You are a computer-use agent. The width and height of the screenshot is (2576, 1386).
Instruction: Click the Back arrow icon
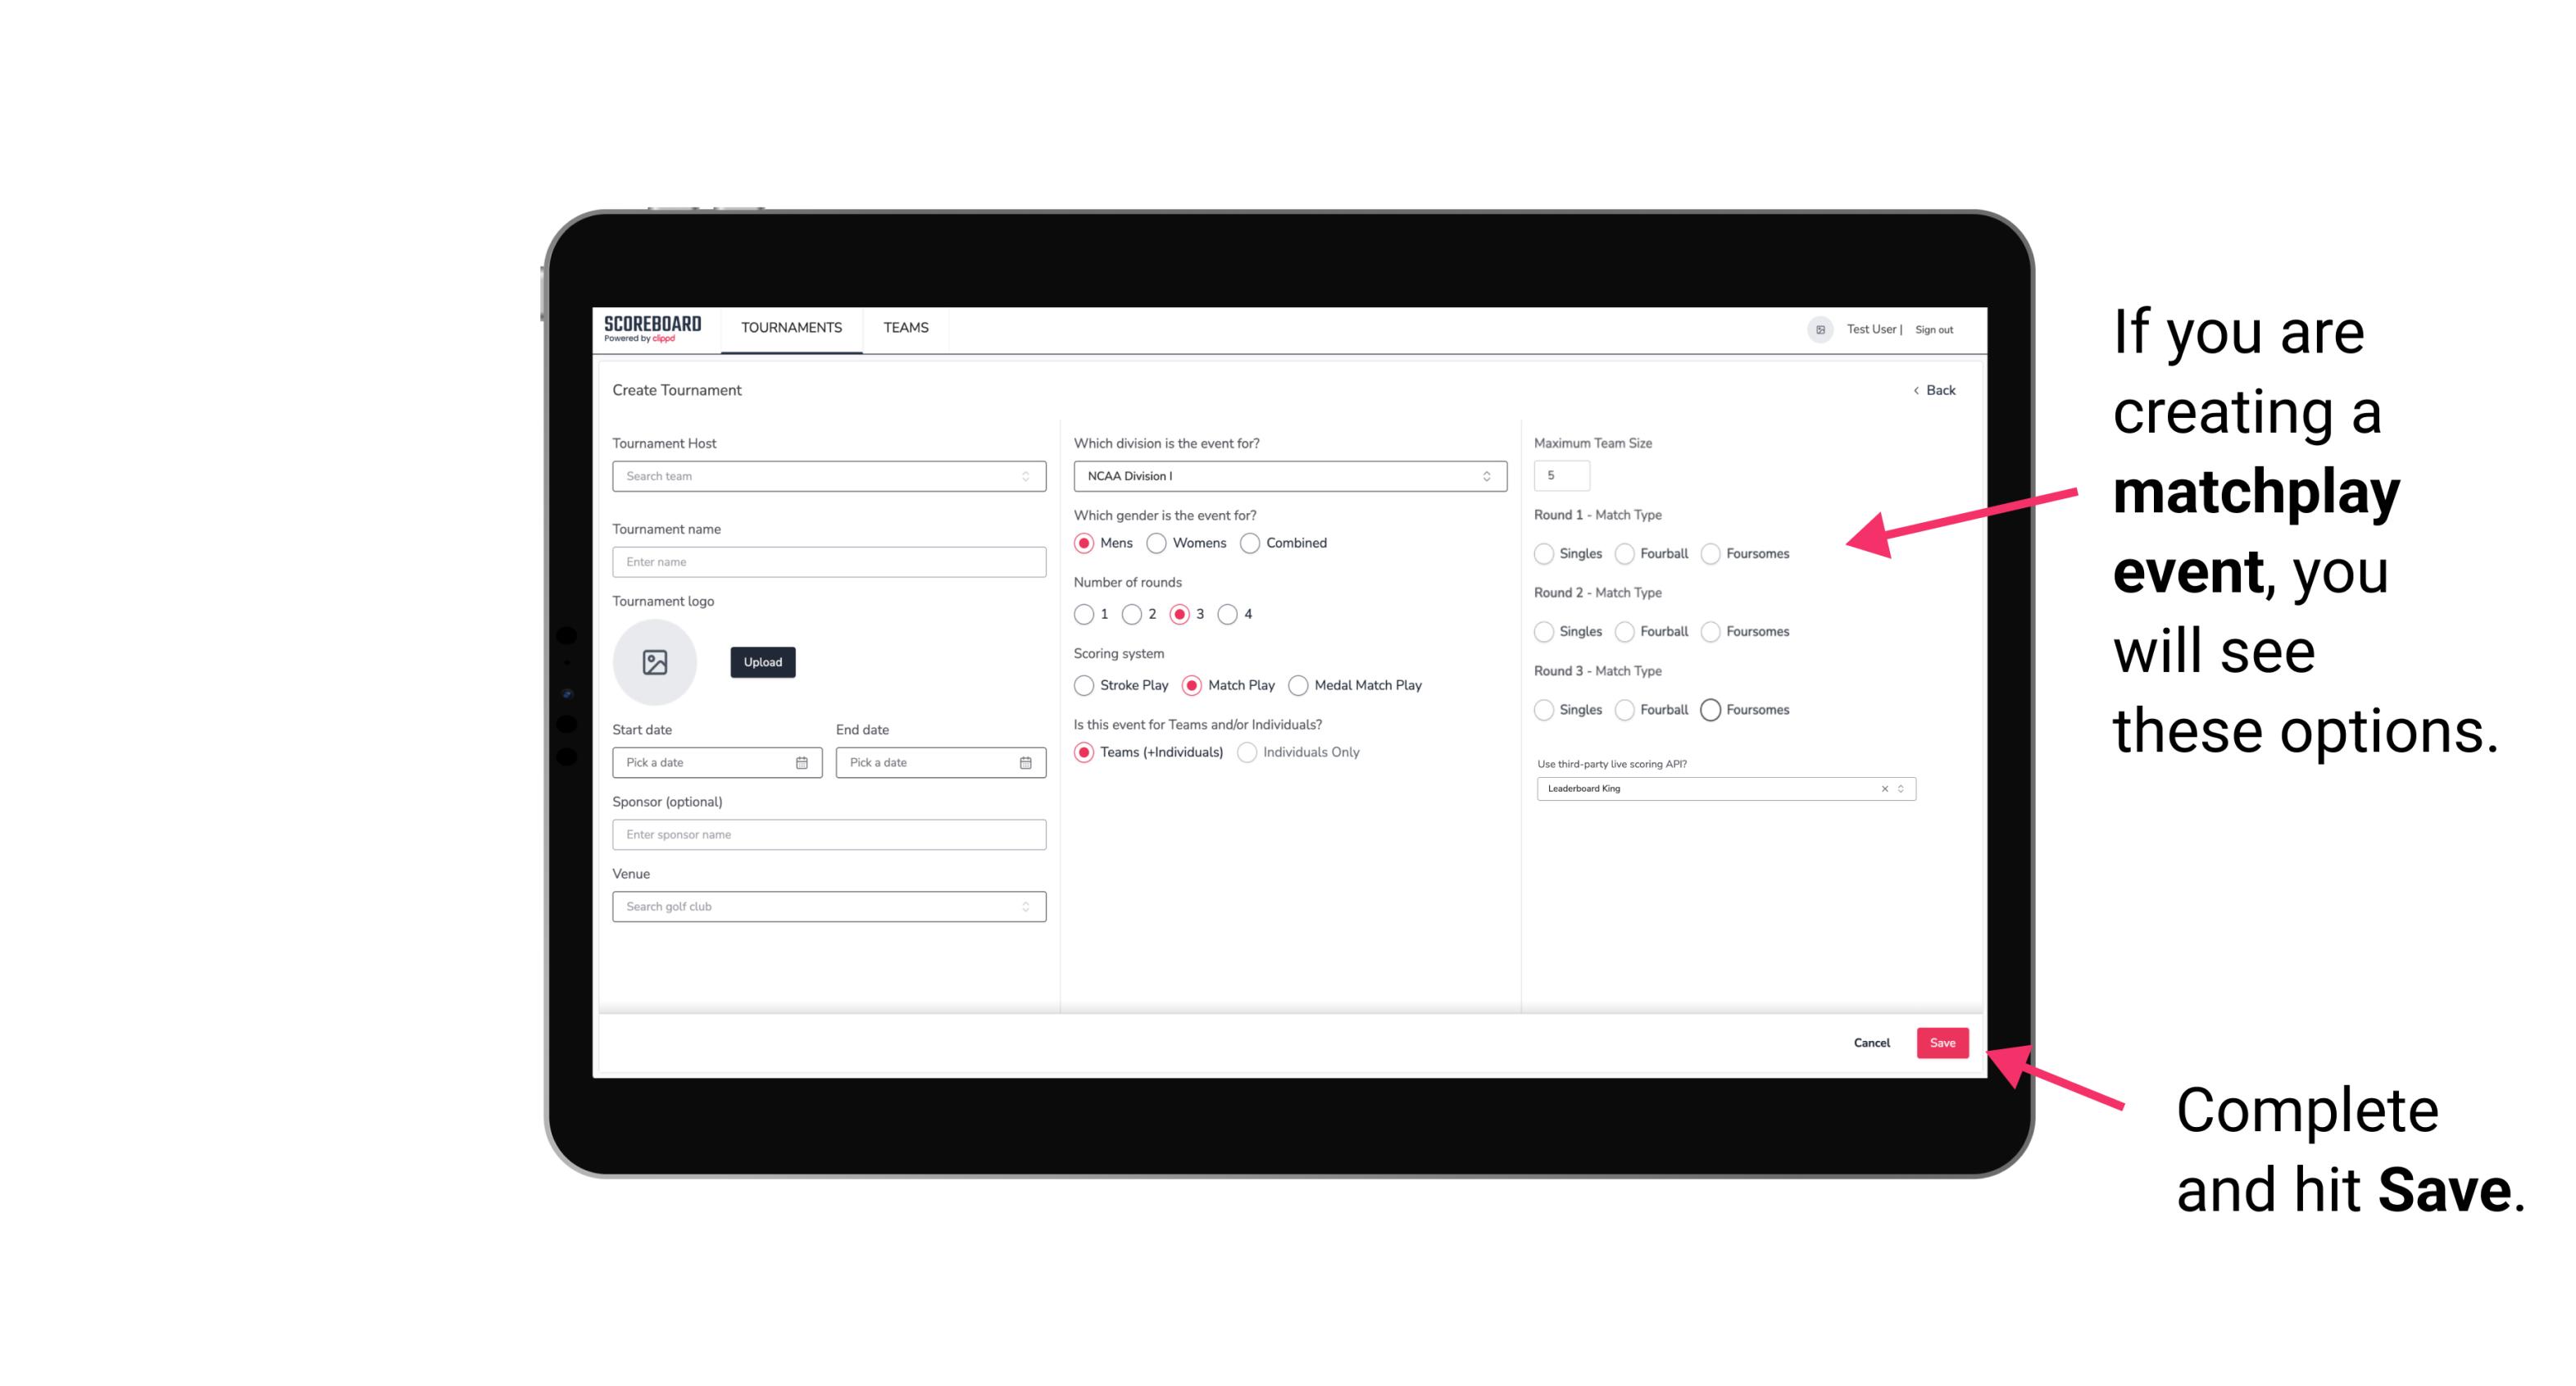point(1915,391)
